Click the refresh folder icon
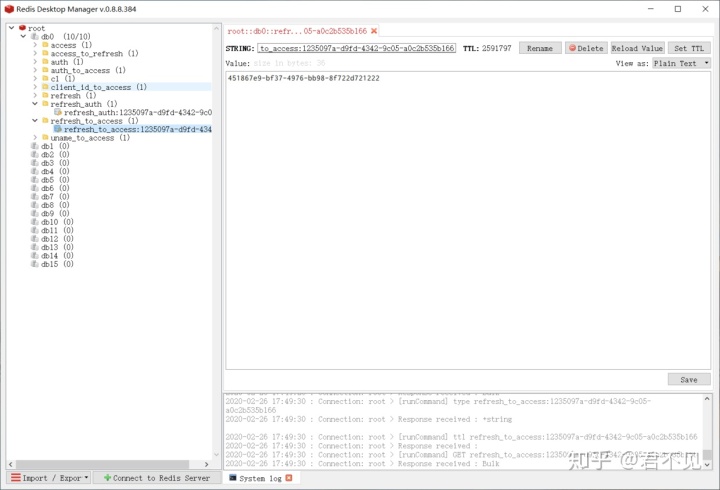The height and width of the screenshot is (490, 720). click(45, 96)
